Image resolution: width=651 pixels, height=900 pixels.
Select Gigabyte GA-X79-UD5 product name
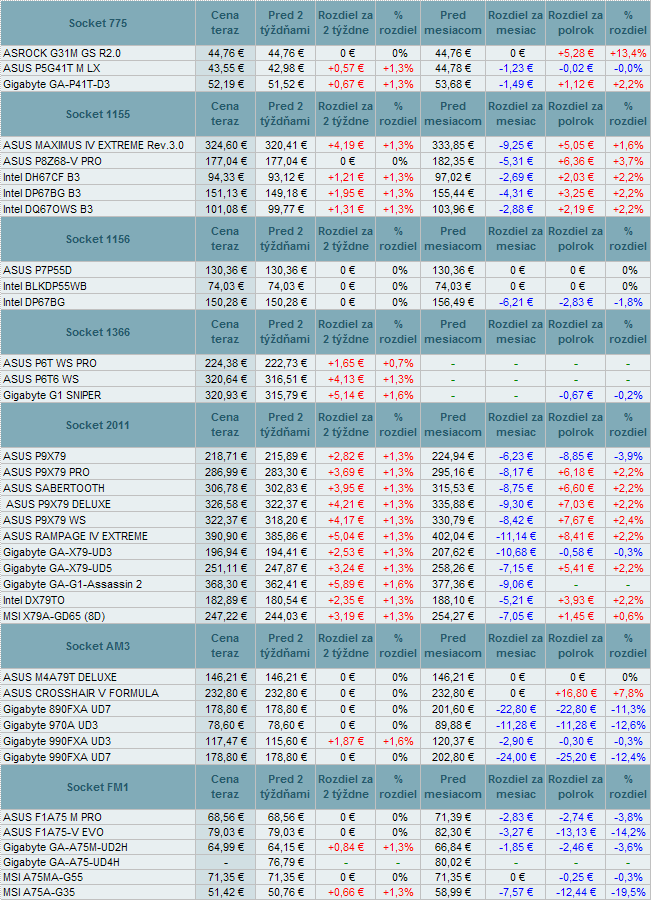tap(57, 569)
